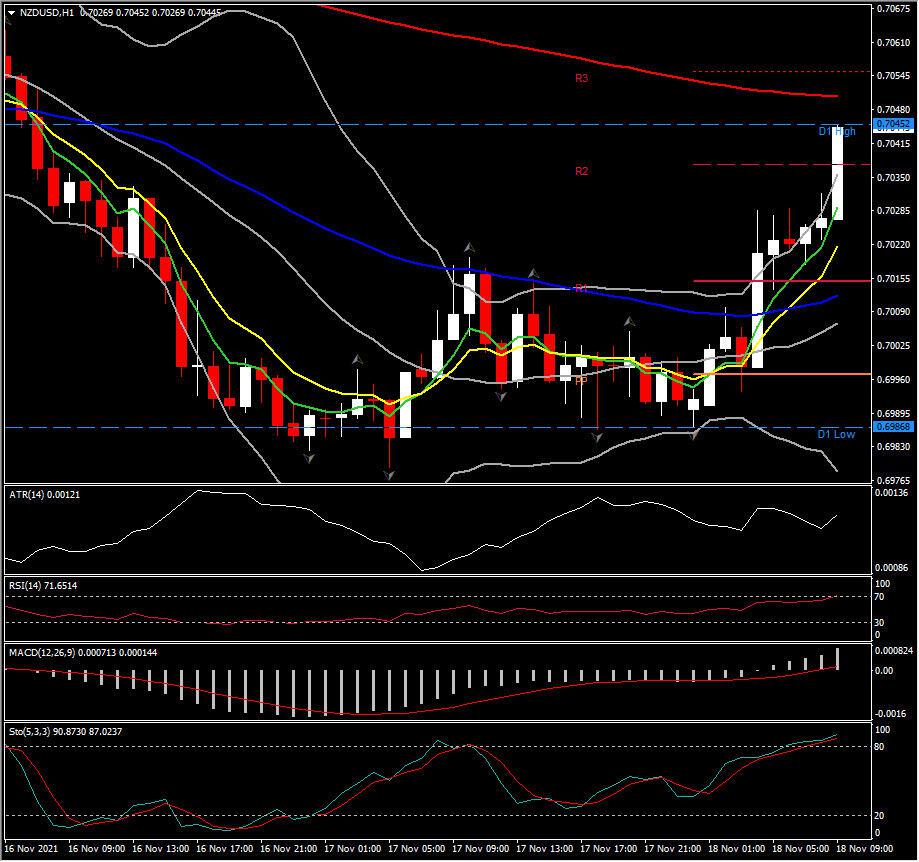The height and width of the screenshot is (862, 919).
Task: Click the D1 High line label
Action: pyautogui.click(x=836, y=131)
